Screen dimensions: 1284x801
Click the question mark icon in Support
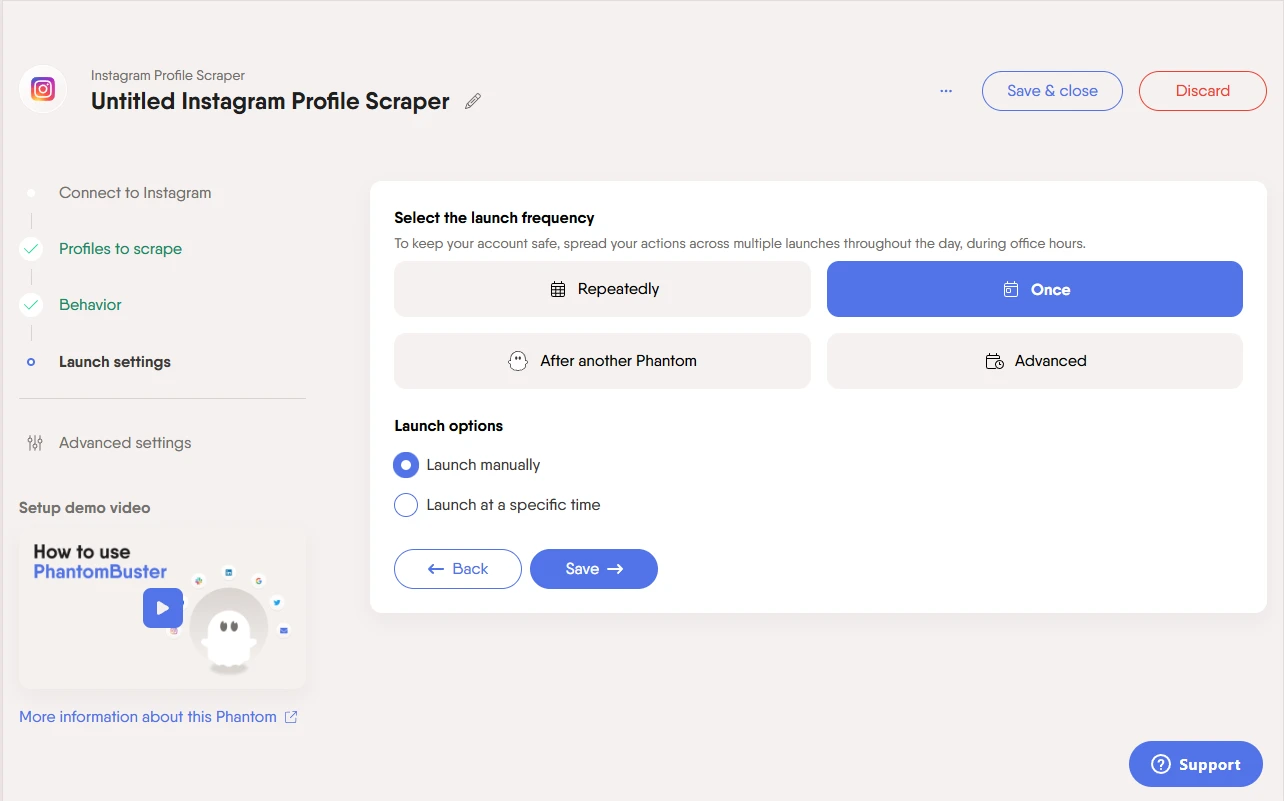(1161, 765)
